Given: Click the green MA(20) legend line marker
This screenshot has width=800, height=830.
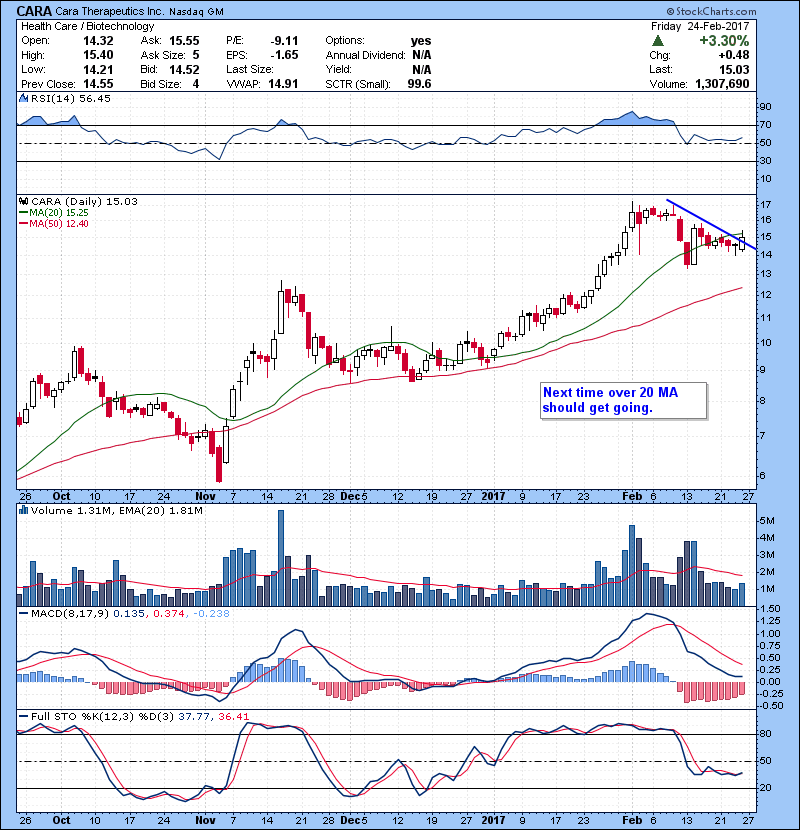Looking at the screenshot, I should (23, 213).
